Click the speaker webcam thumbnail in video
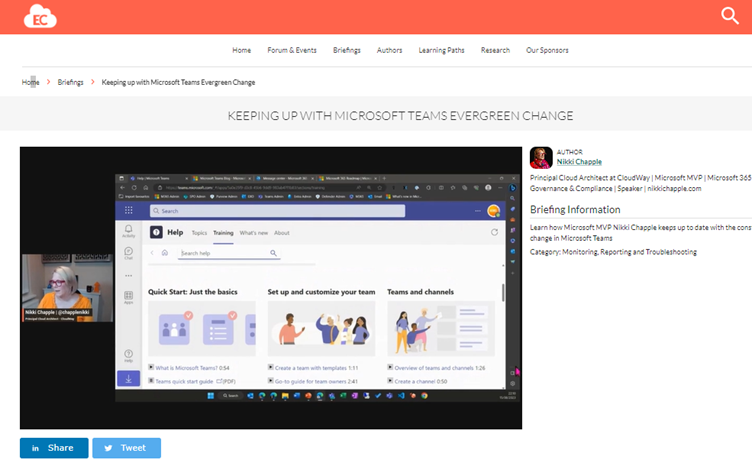This screenshot has width=752, height=463. [67, 287]
